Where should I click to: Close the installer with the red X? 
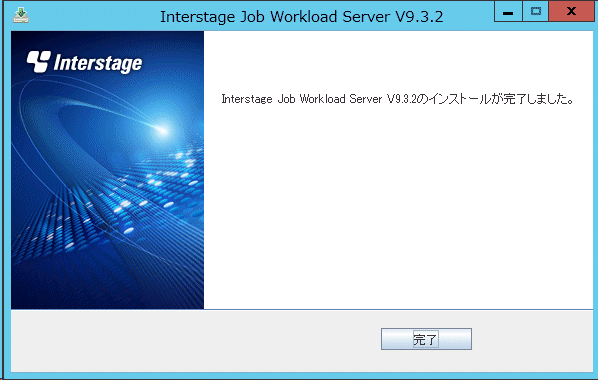pos(571,11)
